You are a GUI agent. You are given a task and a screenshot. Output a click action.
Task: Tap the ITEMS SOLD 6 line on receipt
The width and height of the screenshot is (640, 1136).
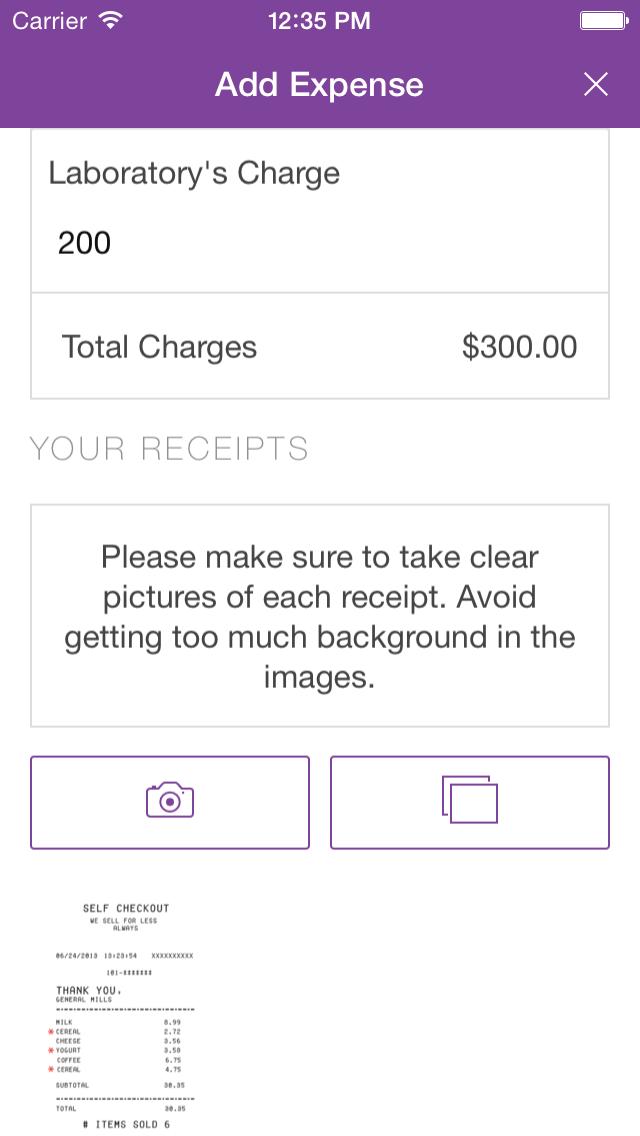tap(126, 1124)
